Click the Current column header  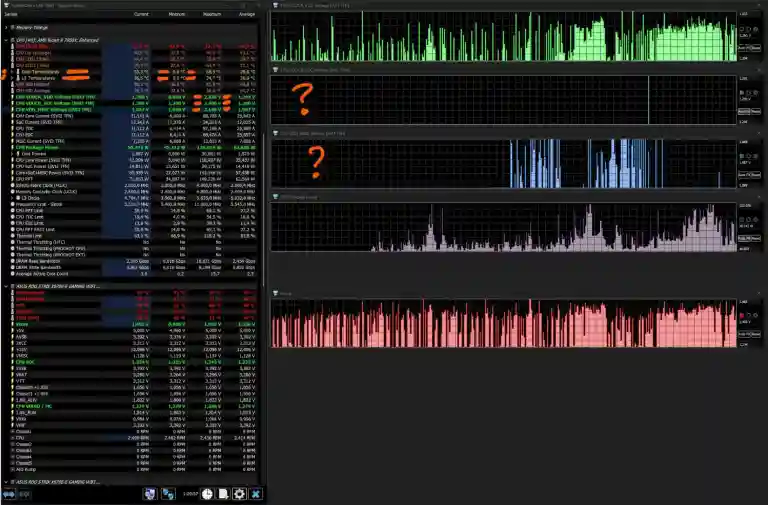coord(141,14)
